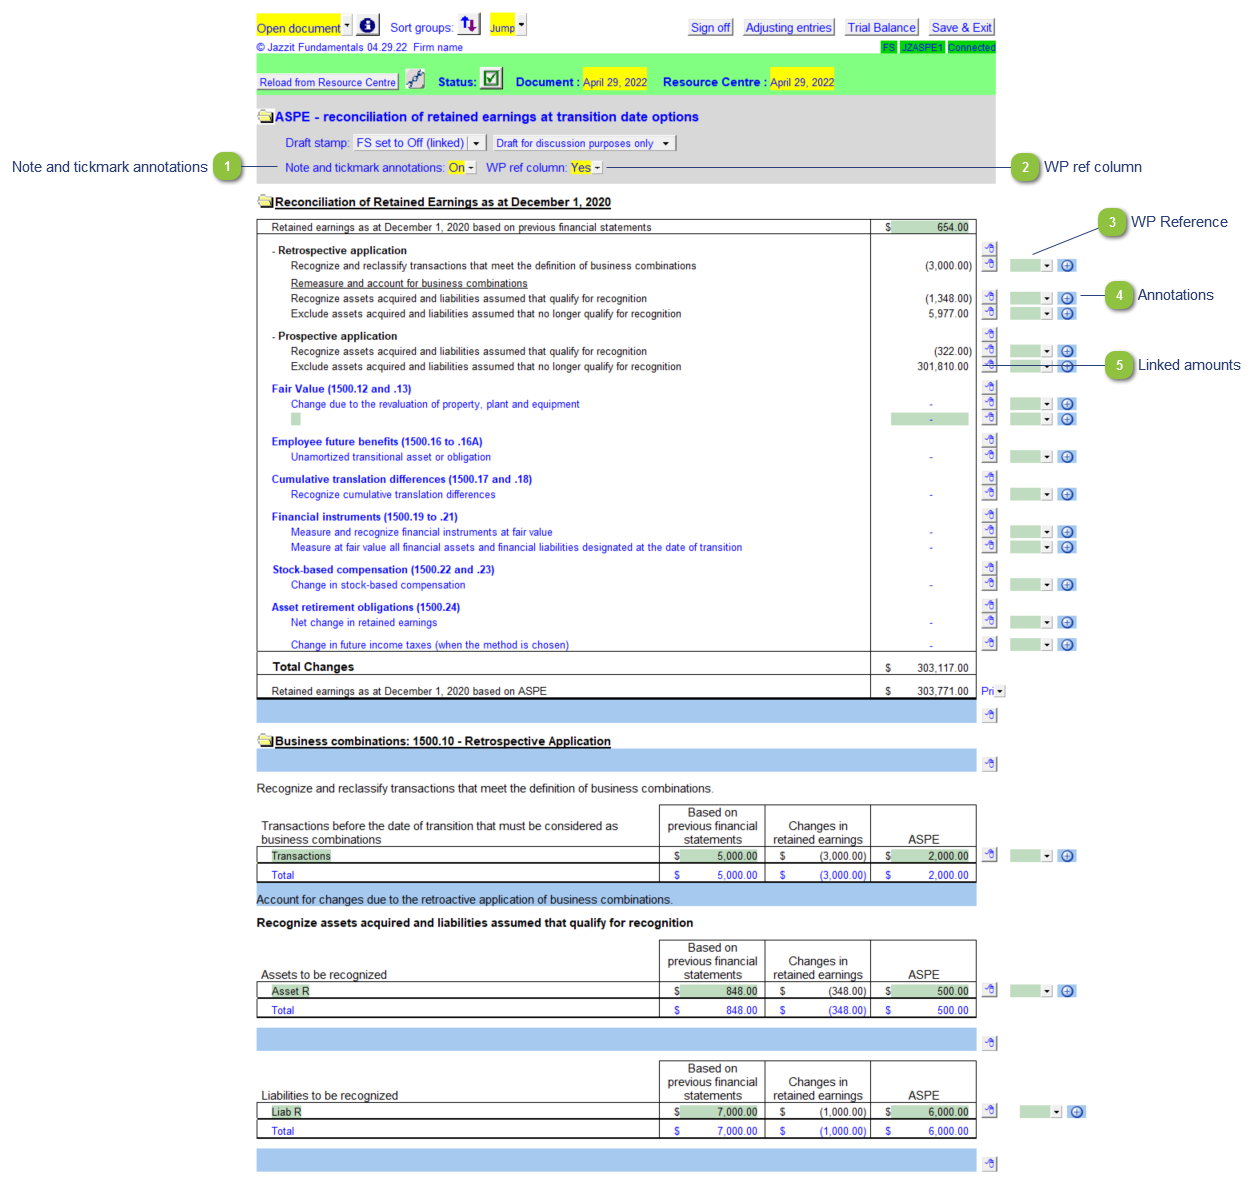Click the Connected status label
Screen dimensions: 1257x1181
[972, 47]
